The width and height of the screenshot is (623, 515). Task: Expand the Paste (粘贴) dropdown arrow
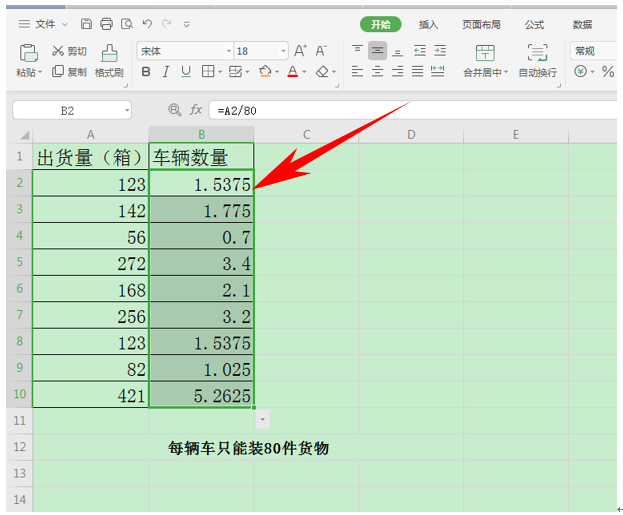pos(40,72)
